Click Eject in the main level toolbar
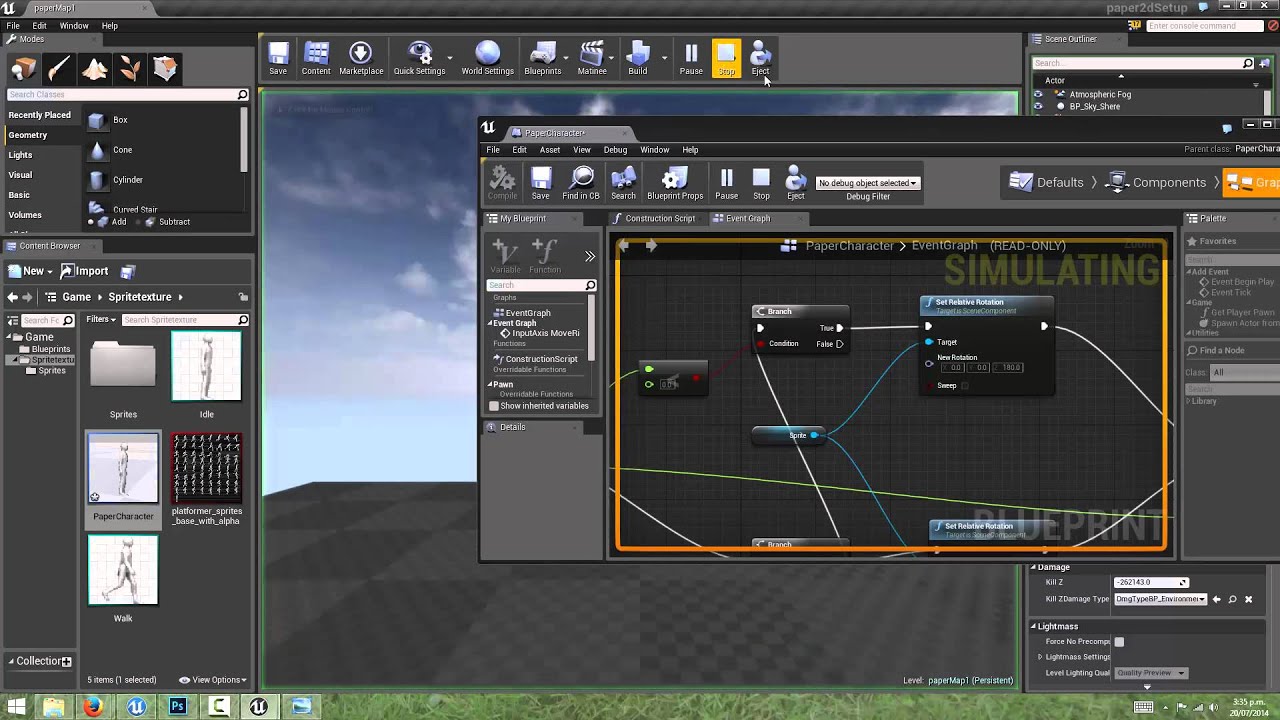The image size is (1280, 720). pyautogui.click(x=760, y=58)
